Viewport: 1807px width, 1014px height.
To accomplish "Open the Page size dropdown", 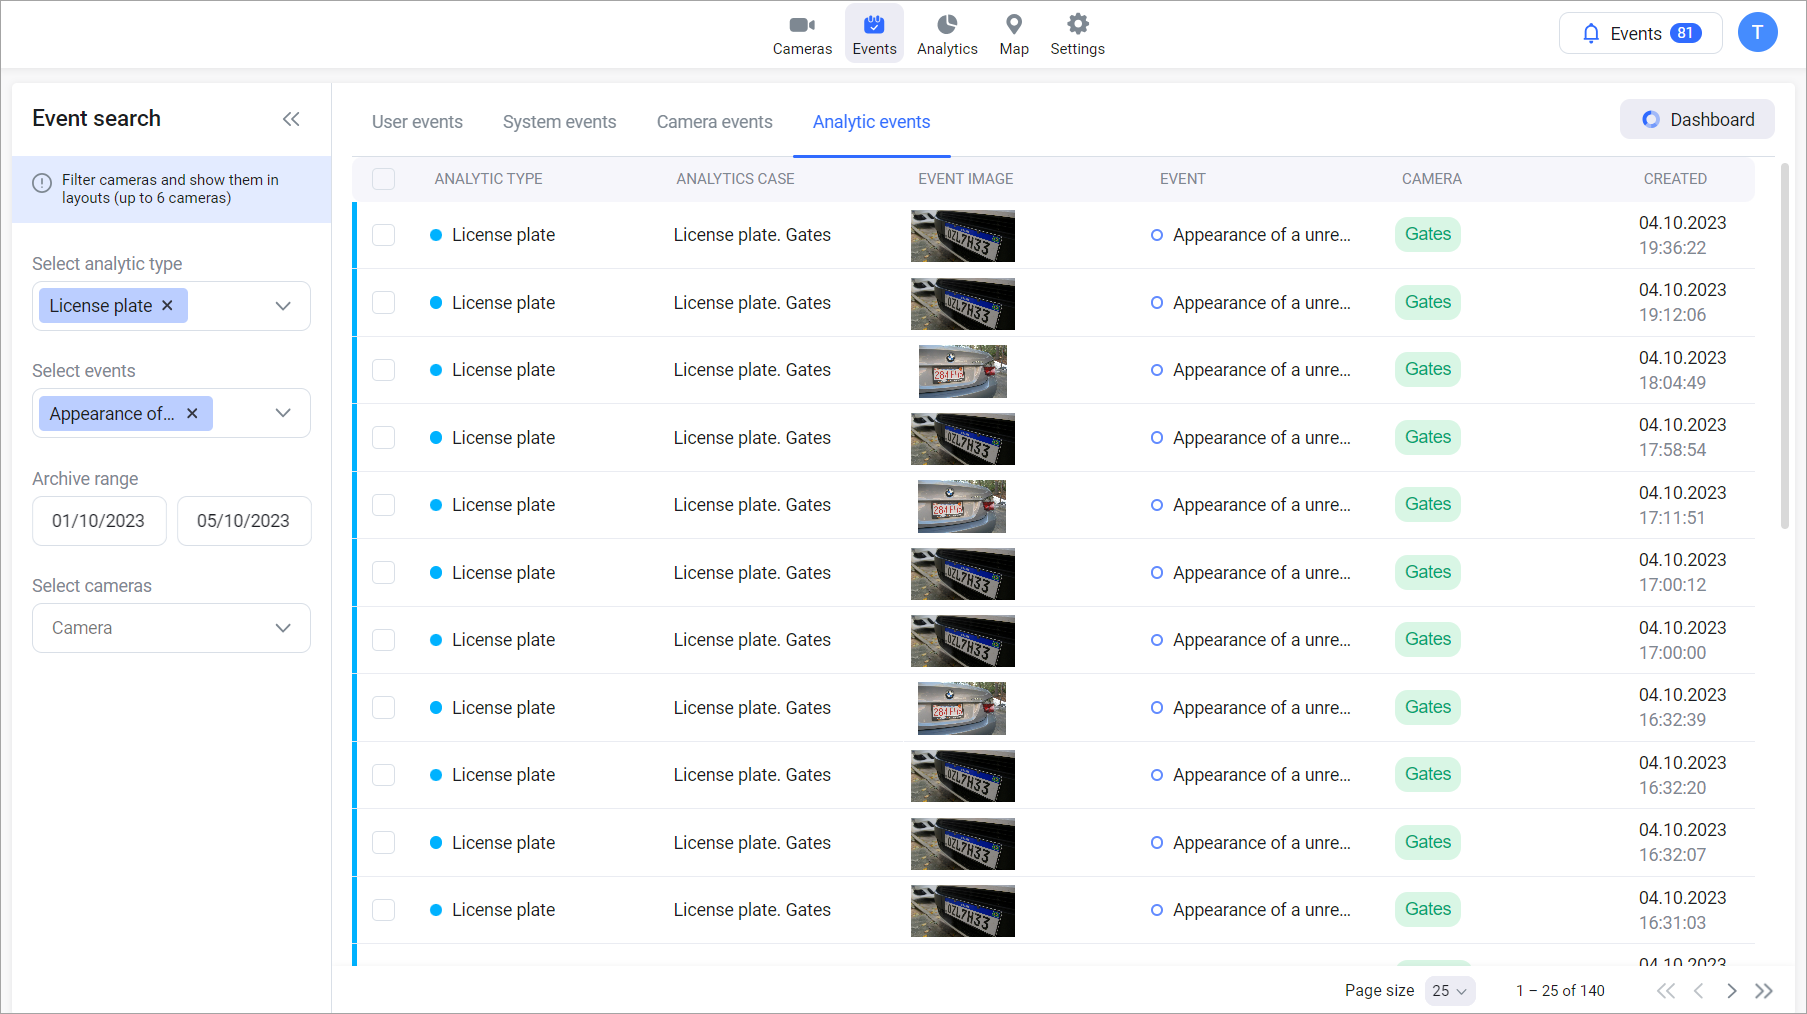I will (1449, 991).
